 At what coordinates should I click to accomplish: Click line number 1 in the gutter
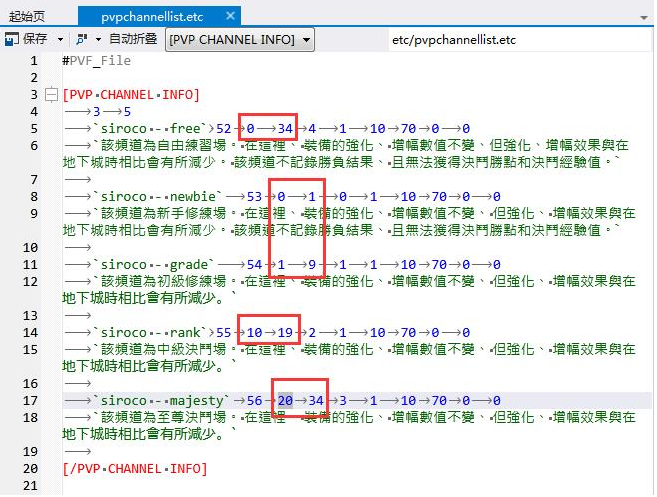pos(34,61)
